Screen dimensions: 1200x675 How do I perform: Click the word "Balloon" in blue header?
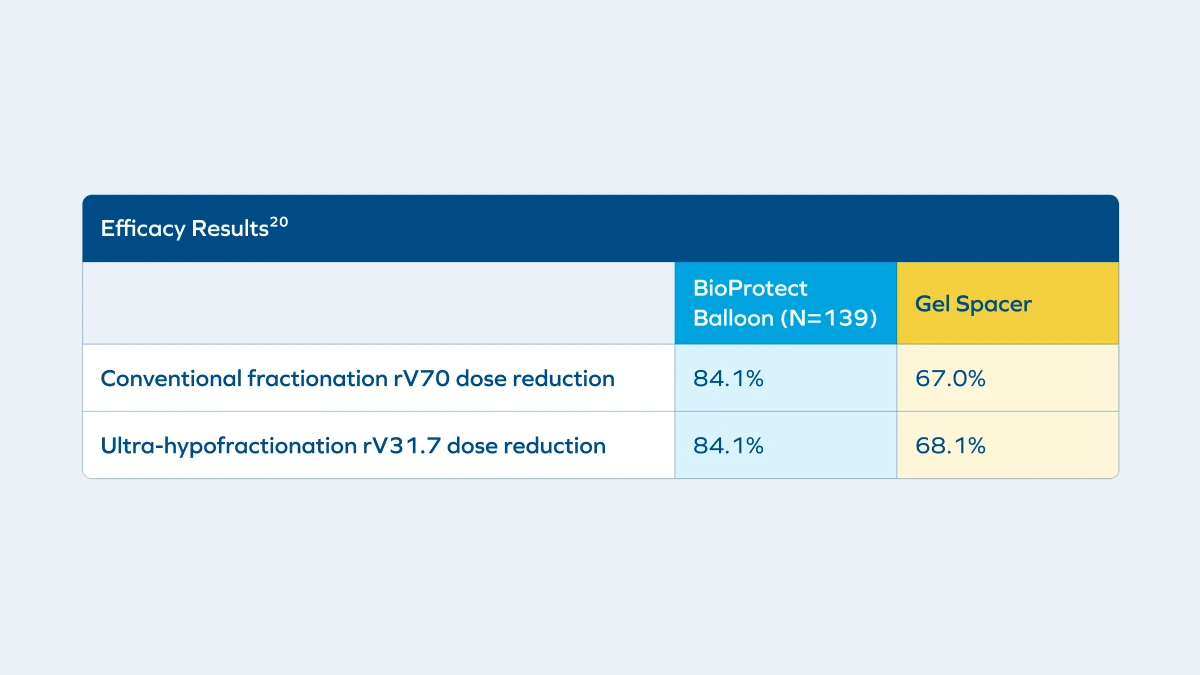(732, 318)
